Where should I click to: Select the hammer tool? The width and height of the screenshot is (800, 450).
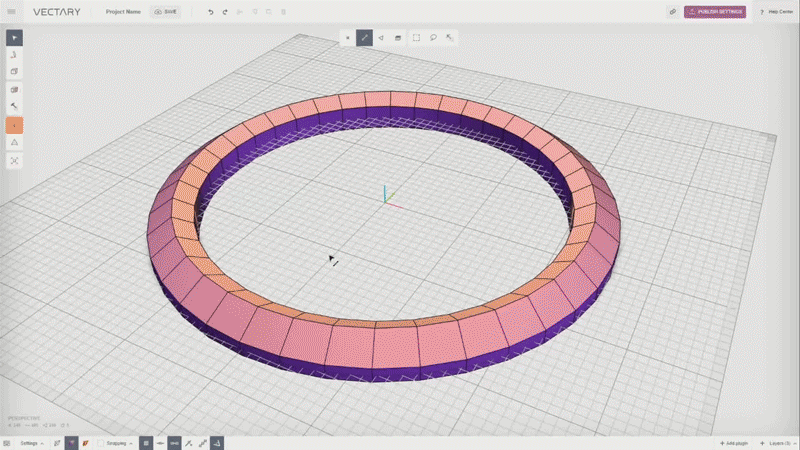14,107
